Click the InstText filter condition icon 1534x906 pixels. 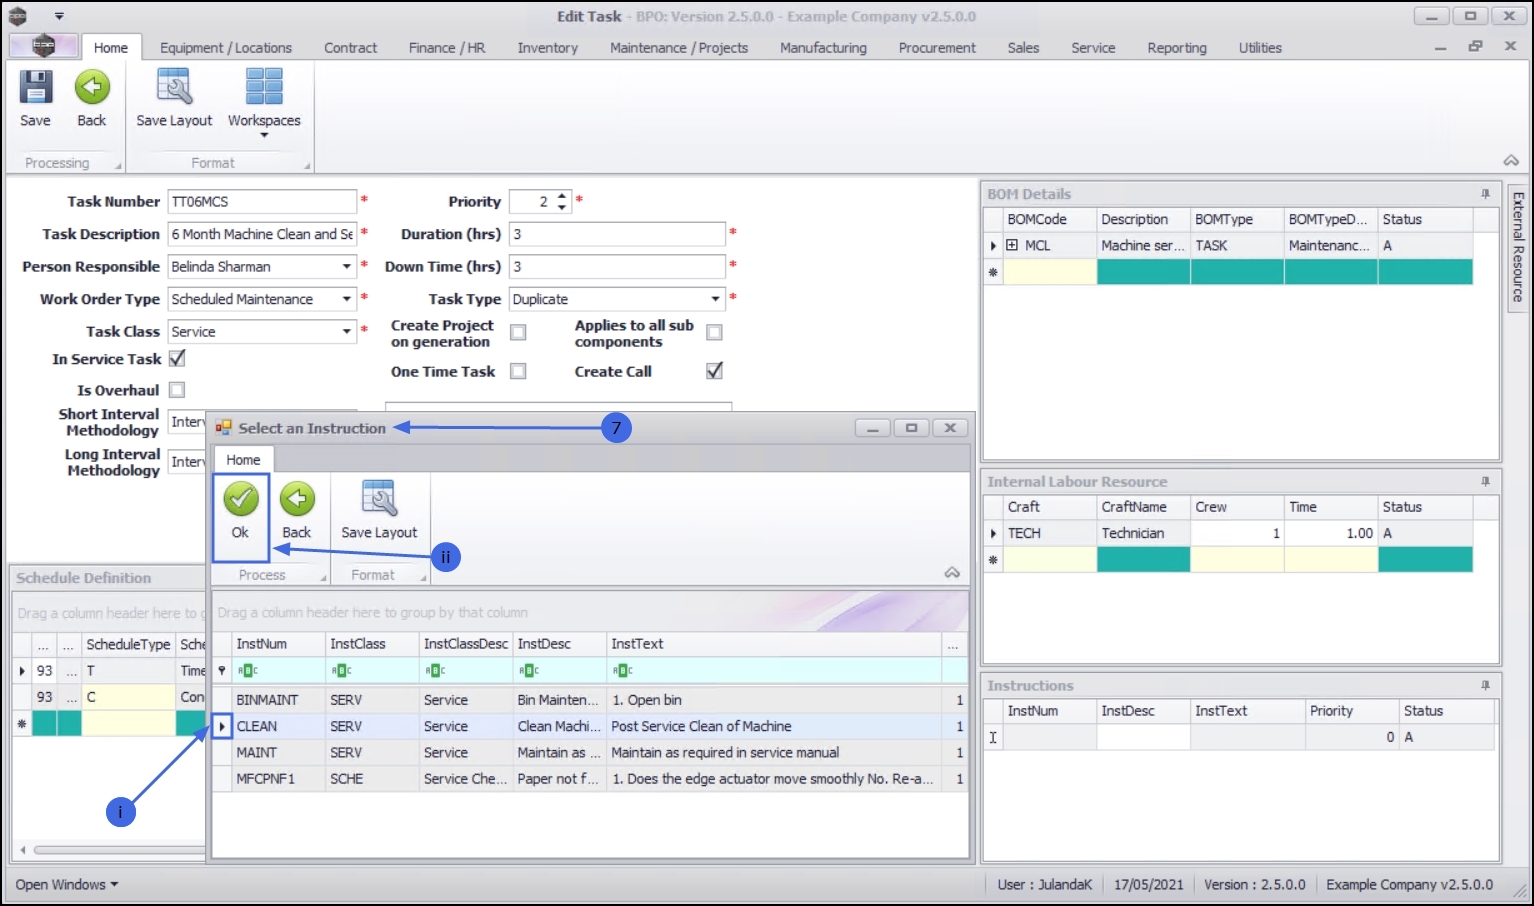pos(623,671)
